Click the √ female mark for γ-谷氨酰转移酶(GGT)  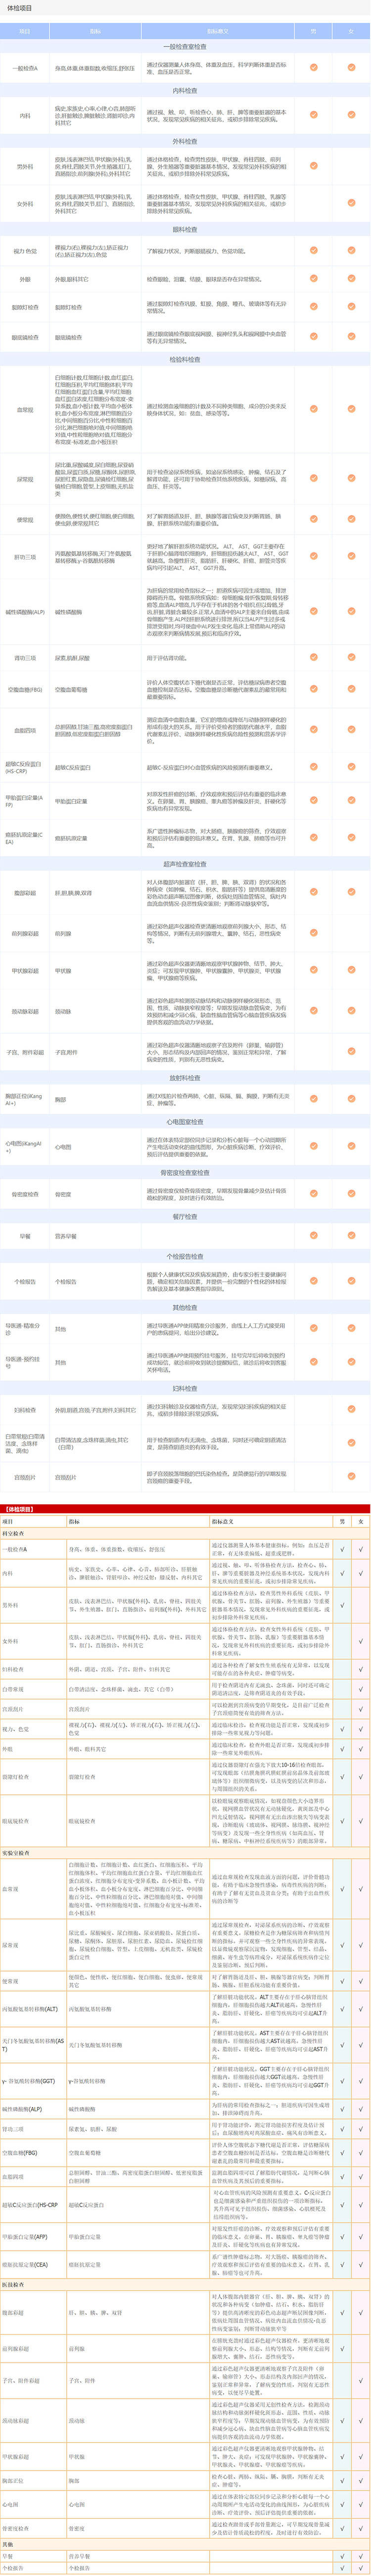point(360,2081)
